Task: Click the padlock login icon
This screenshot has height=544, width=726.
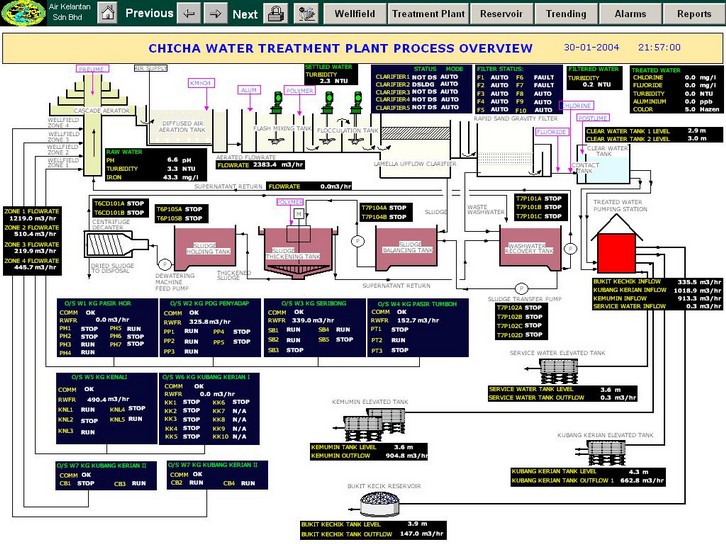Action: [x=275, y=13]
